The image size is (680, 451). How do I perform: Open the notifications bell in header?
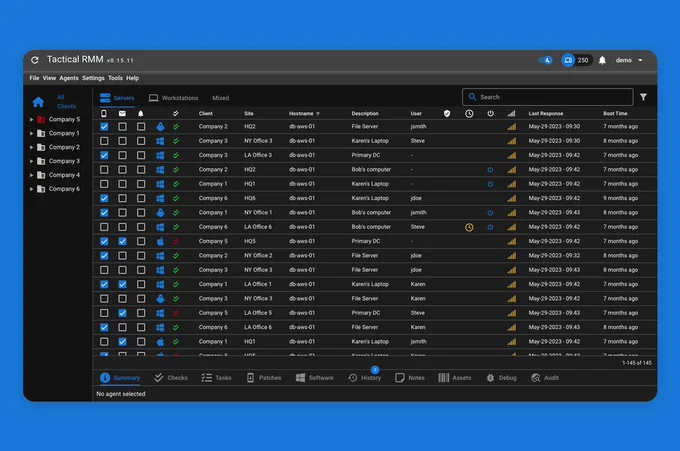click(602, 60)
